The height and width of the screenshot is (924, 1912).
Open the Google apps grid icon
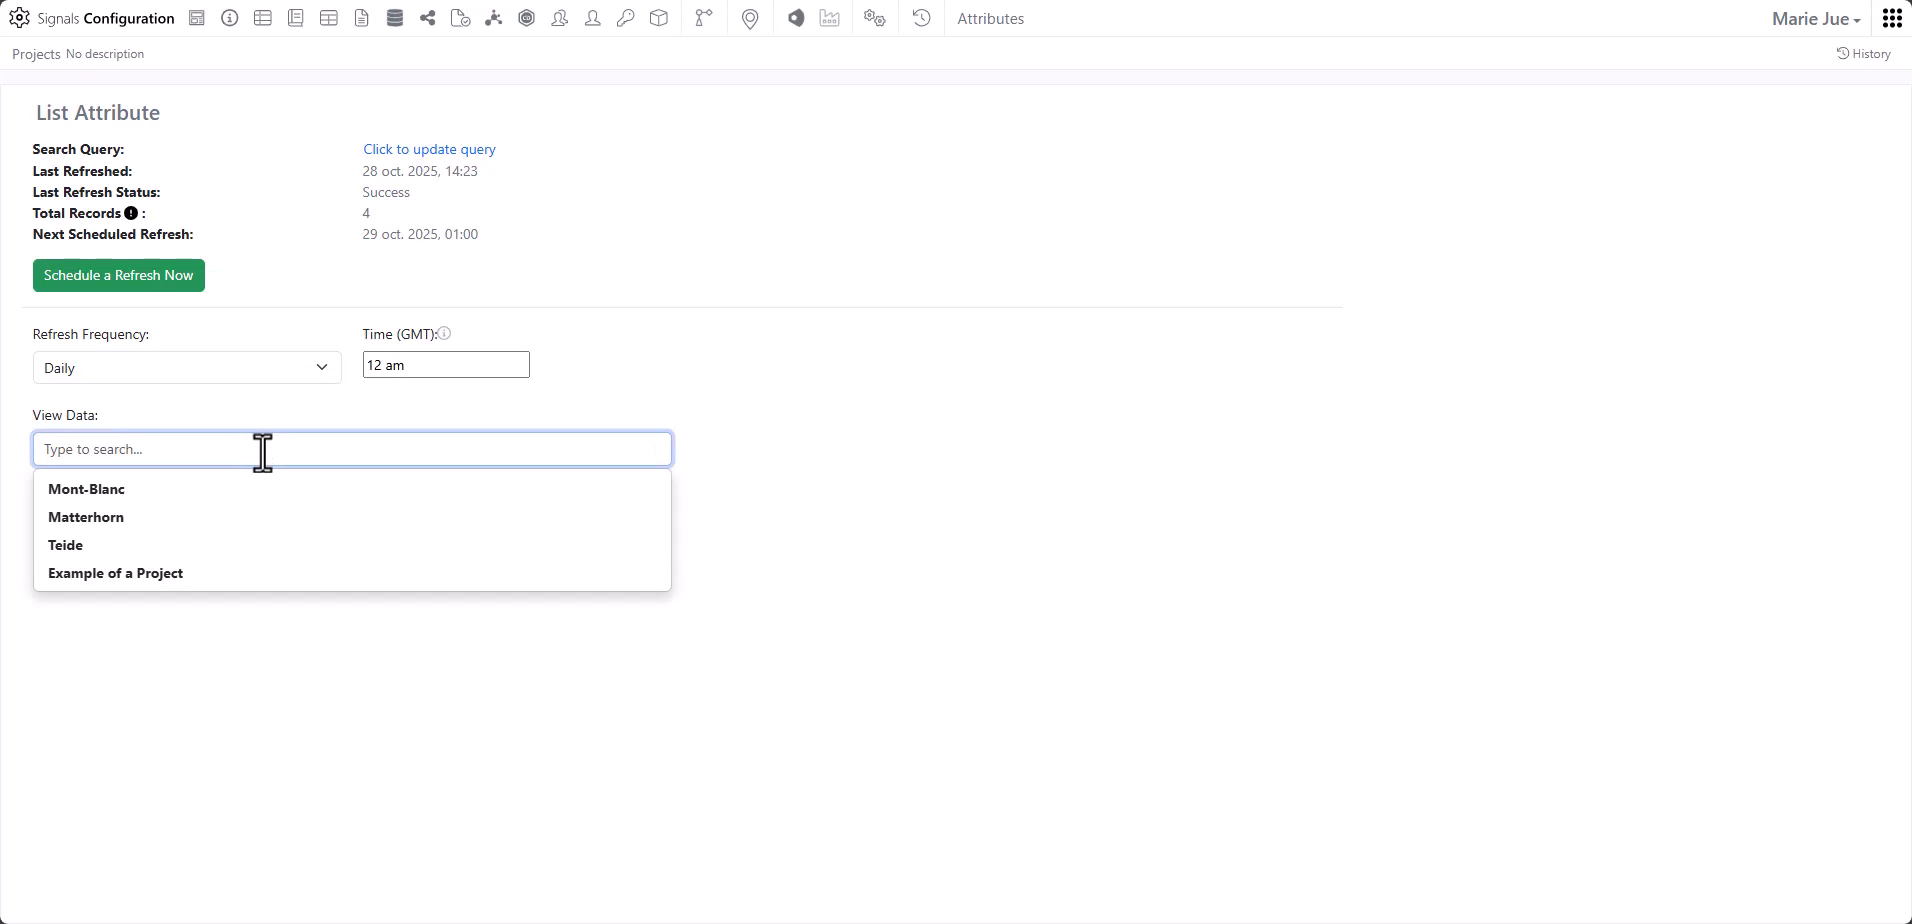tap(1890, 17)
